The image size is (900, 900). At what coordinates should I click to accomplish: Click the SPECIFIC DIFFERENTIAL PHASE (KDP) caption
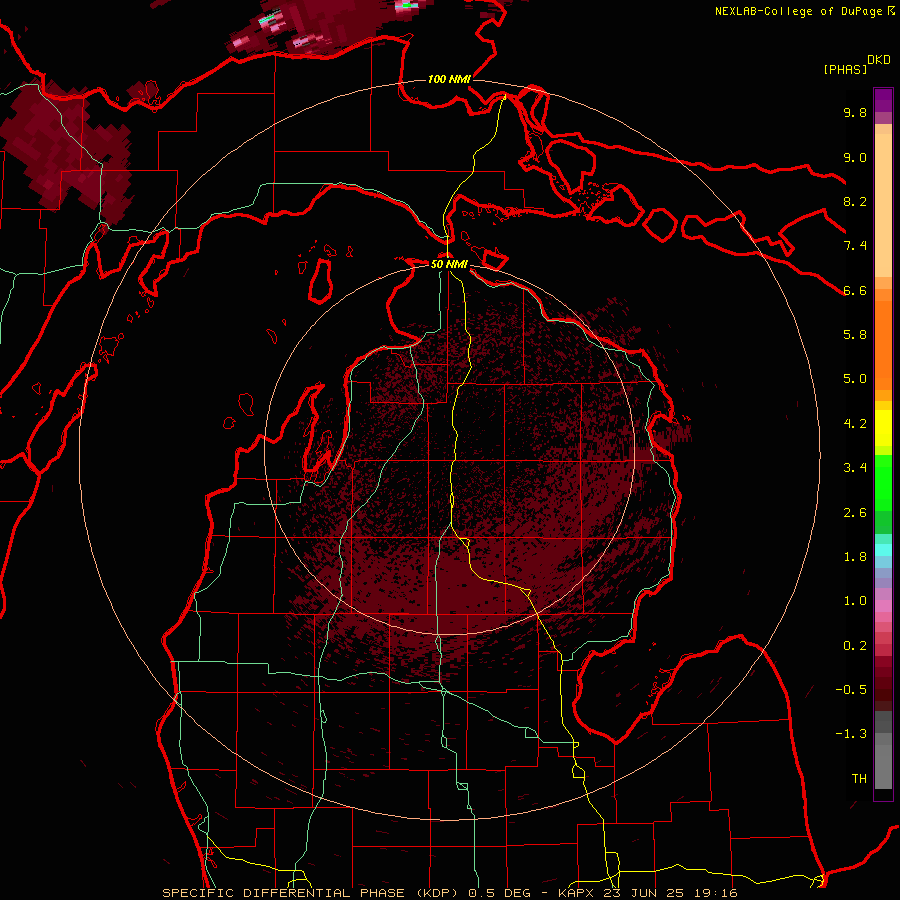tap(313, 893)
